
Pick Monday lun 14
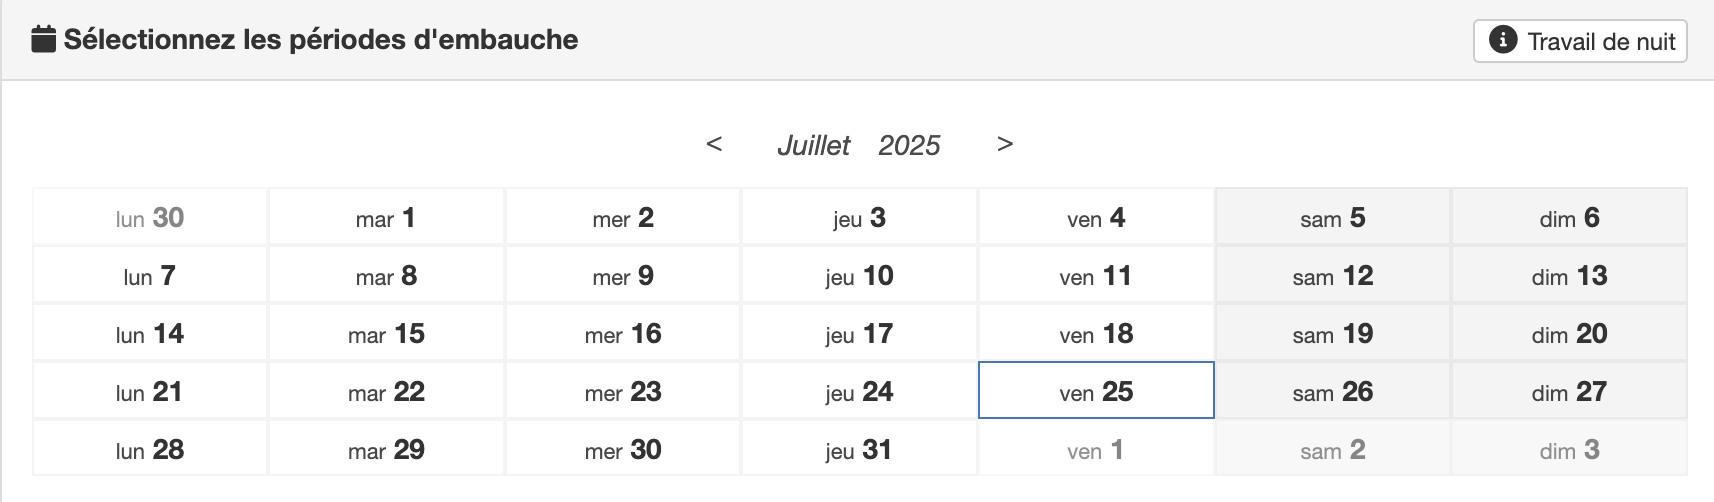point(150,333)
